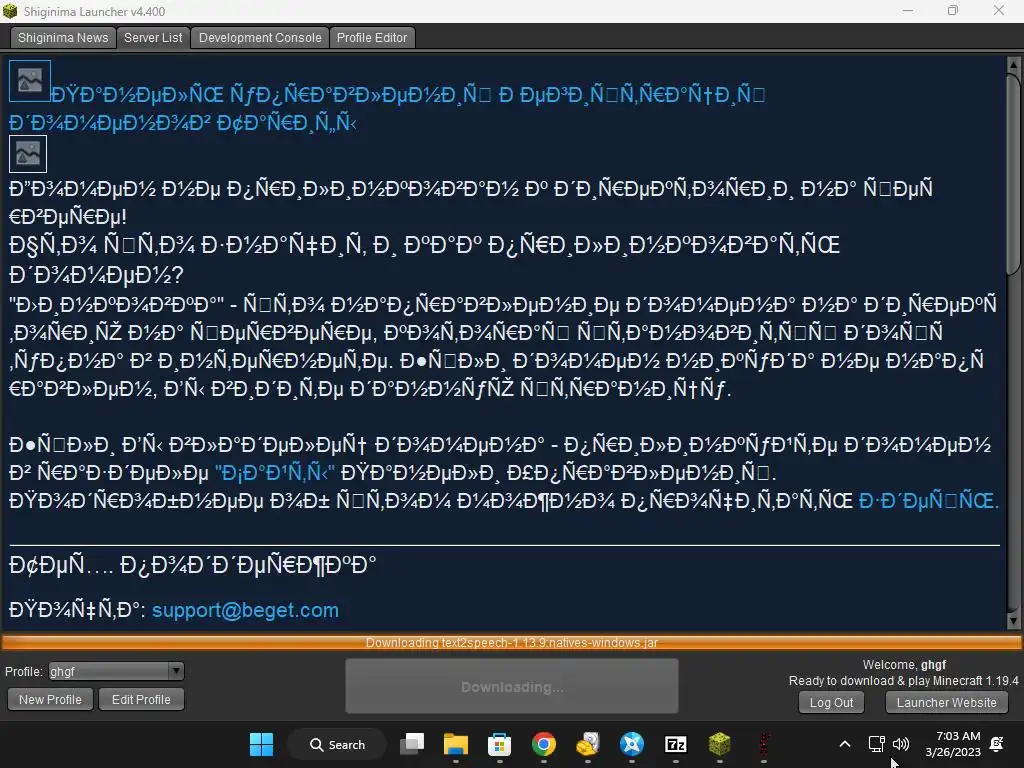The height and width of the screenshot is (768, 1024).
Task: Show hidden system tray icons chevron
Action: (844, 744)
